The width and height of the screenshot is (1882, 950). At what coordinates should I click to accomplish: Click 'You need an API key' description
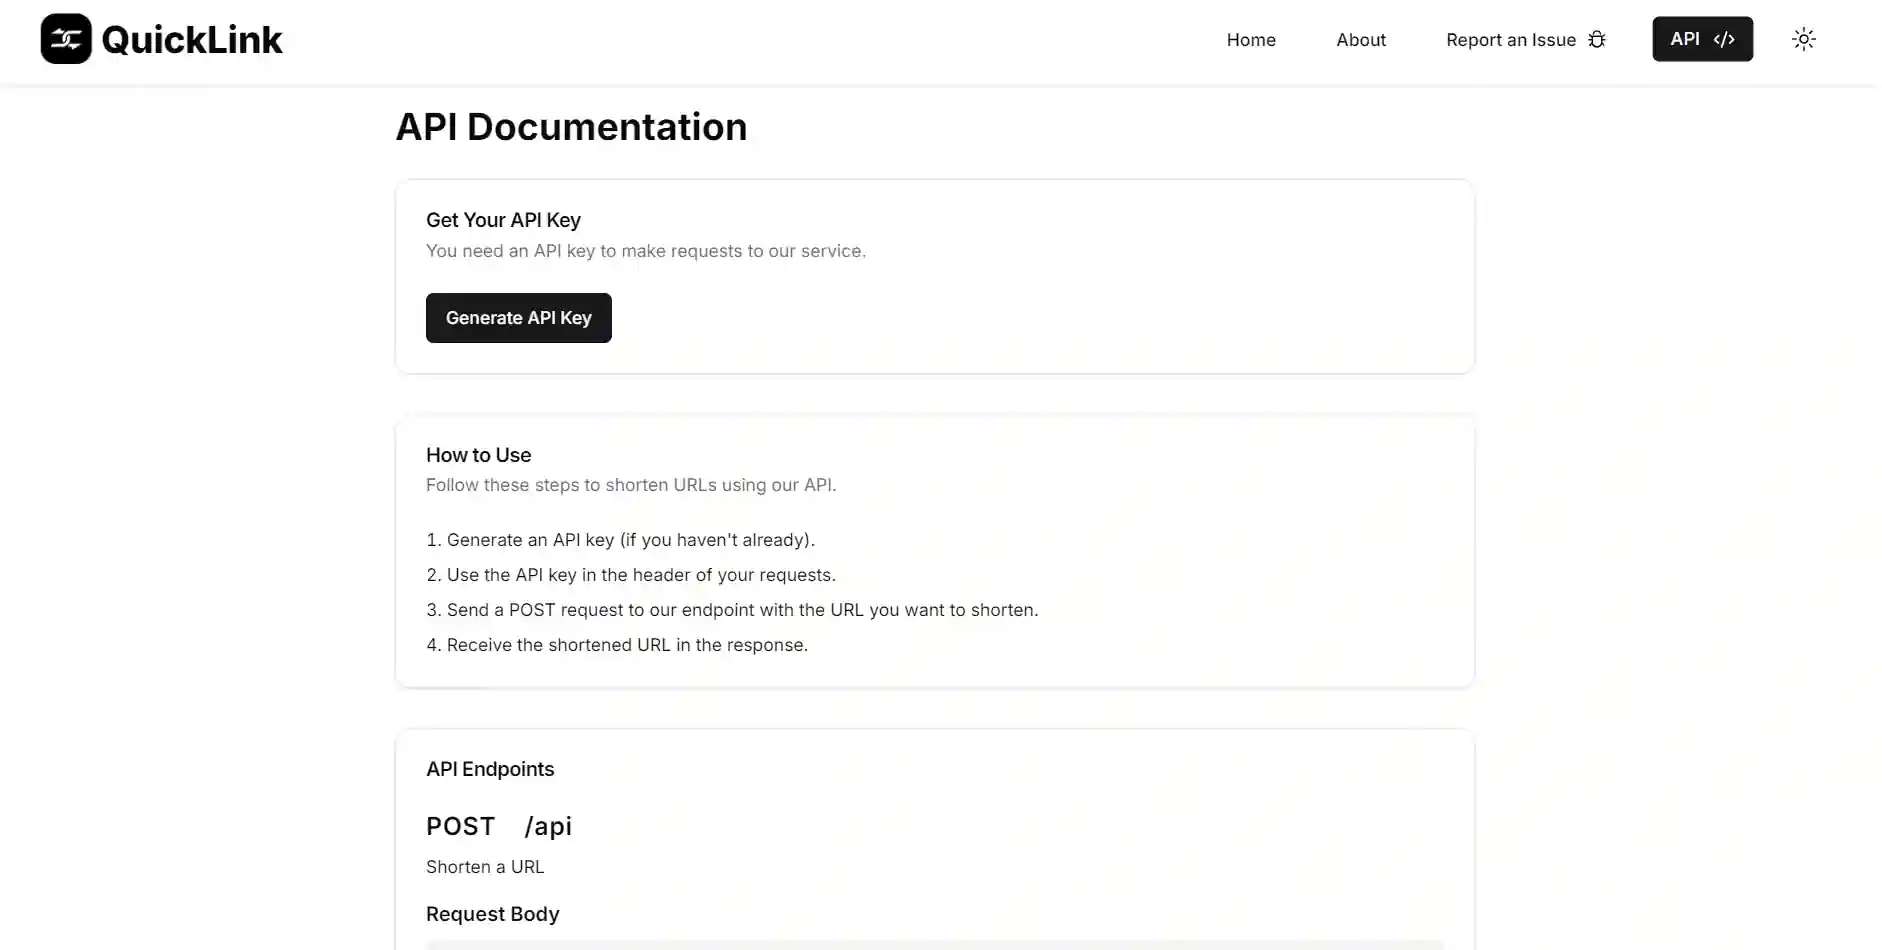coord(646,251)
